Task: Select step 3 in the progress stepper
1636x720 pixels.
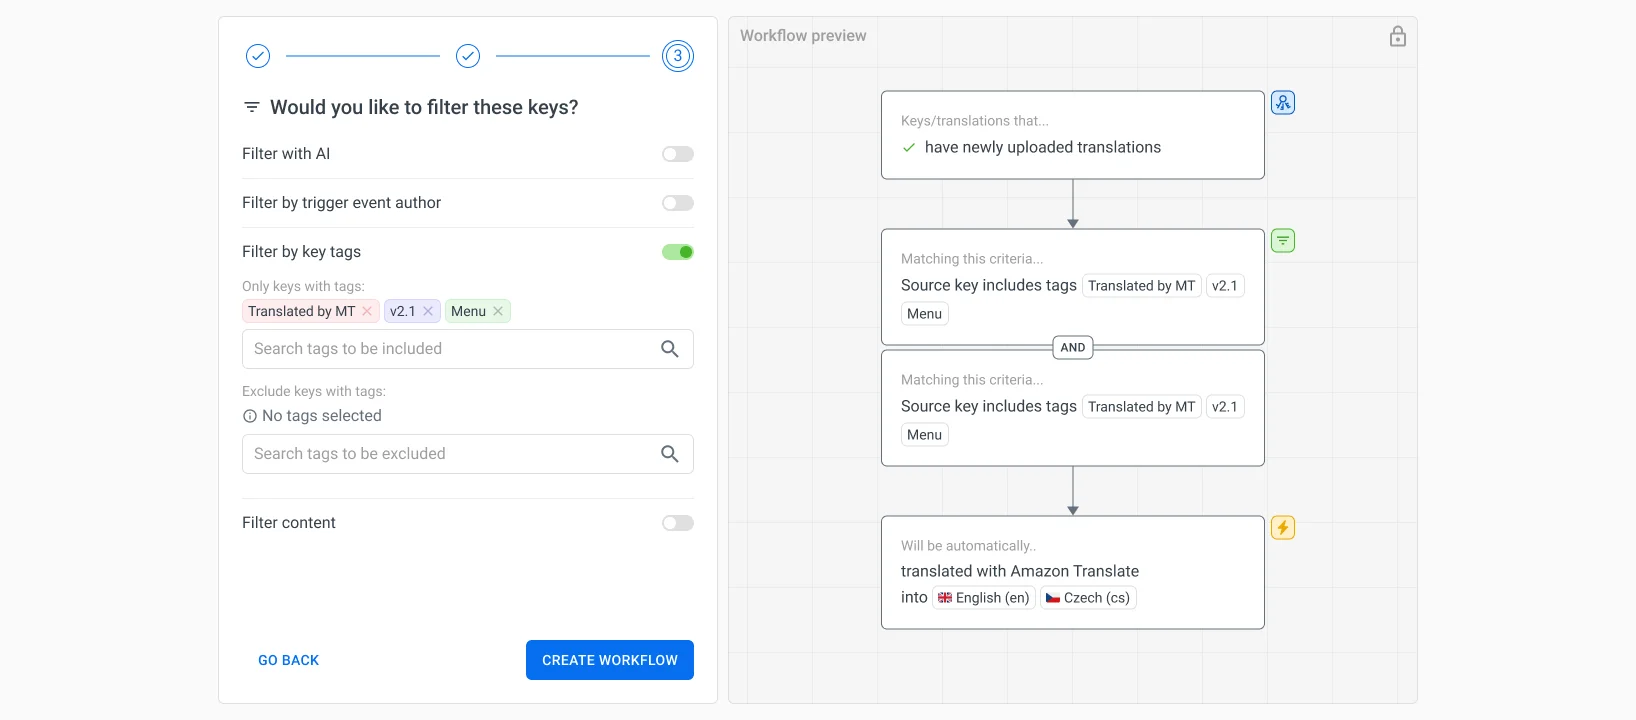Action: (x=677, y=56)
